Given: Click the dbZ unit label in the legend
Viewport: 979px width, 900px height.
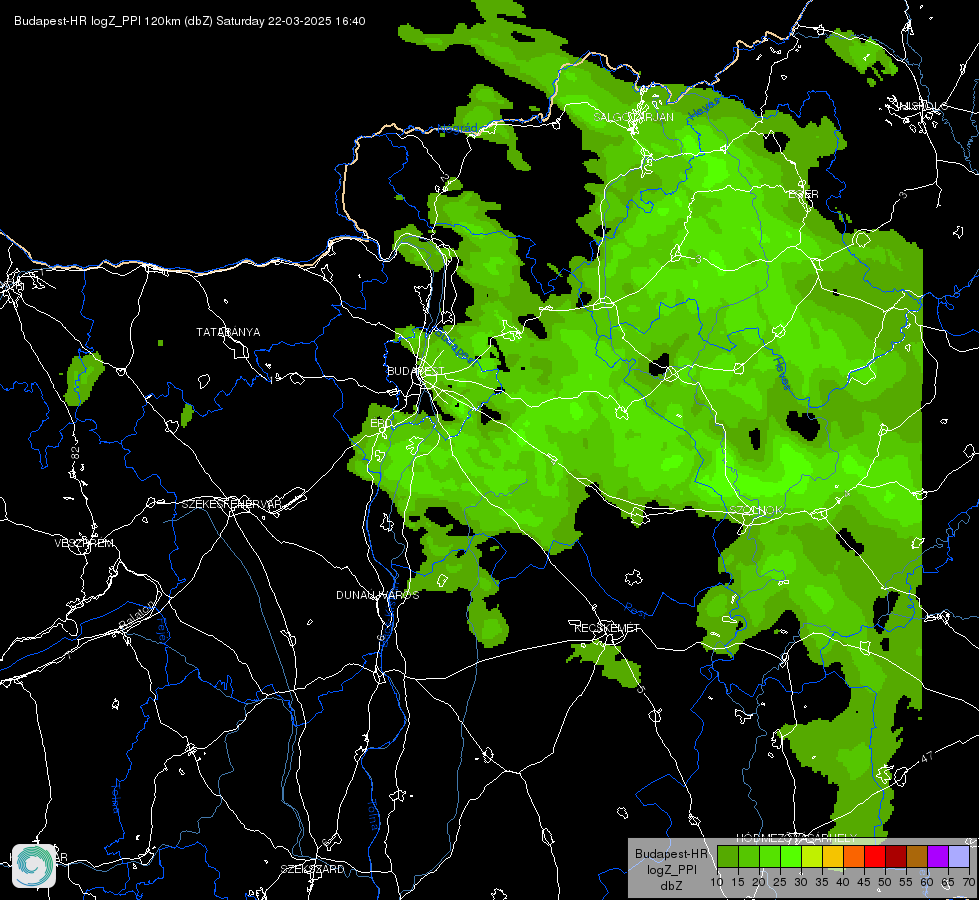Looking at the screenshot, I should coord(672,886).
